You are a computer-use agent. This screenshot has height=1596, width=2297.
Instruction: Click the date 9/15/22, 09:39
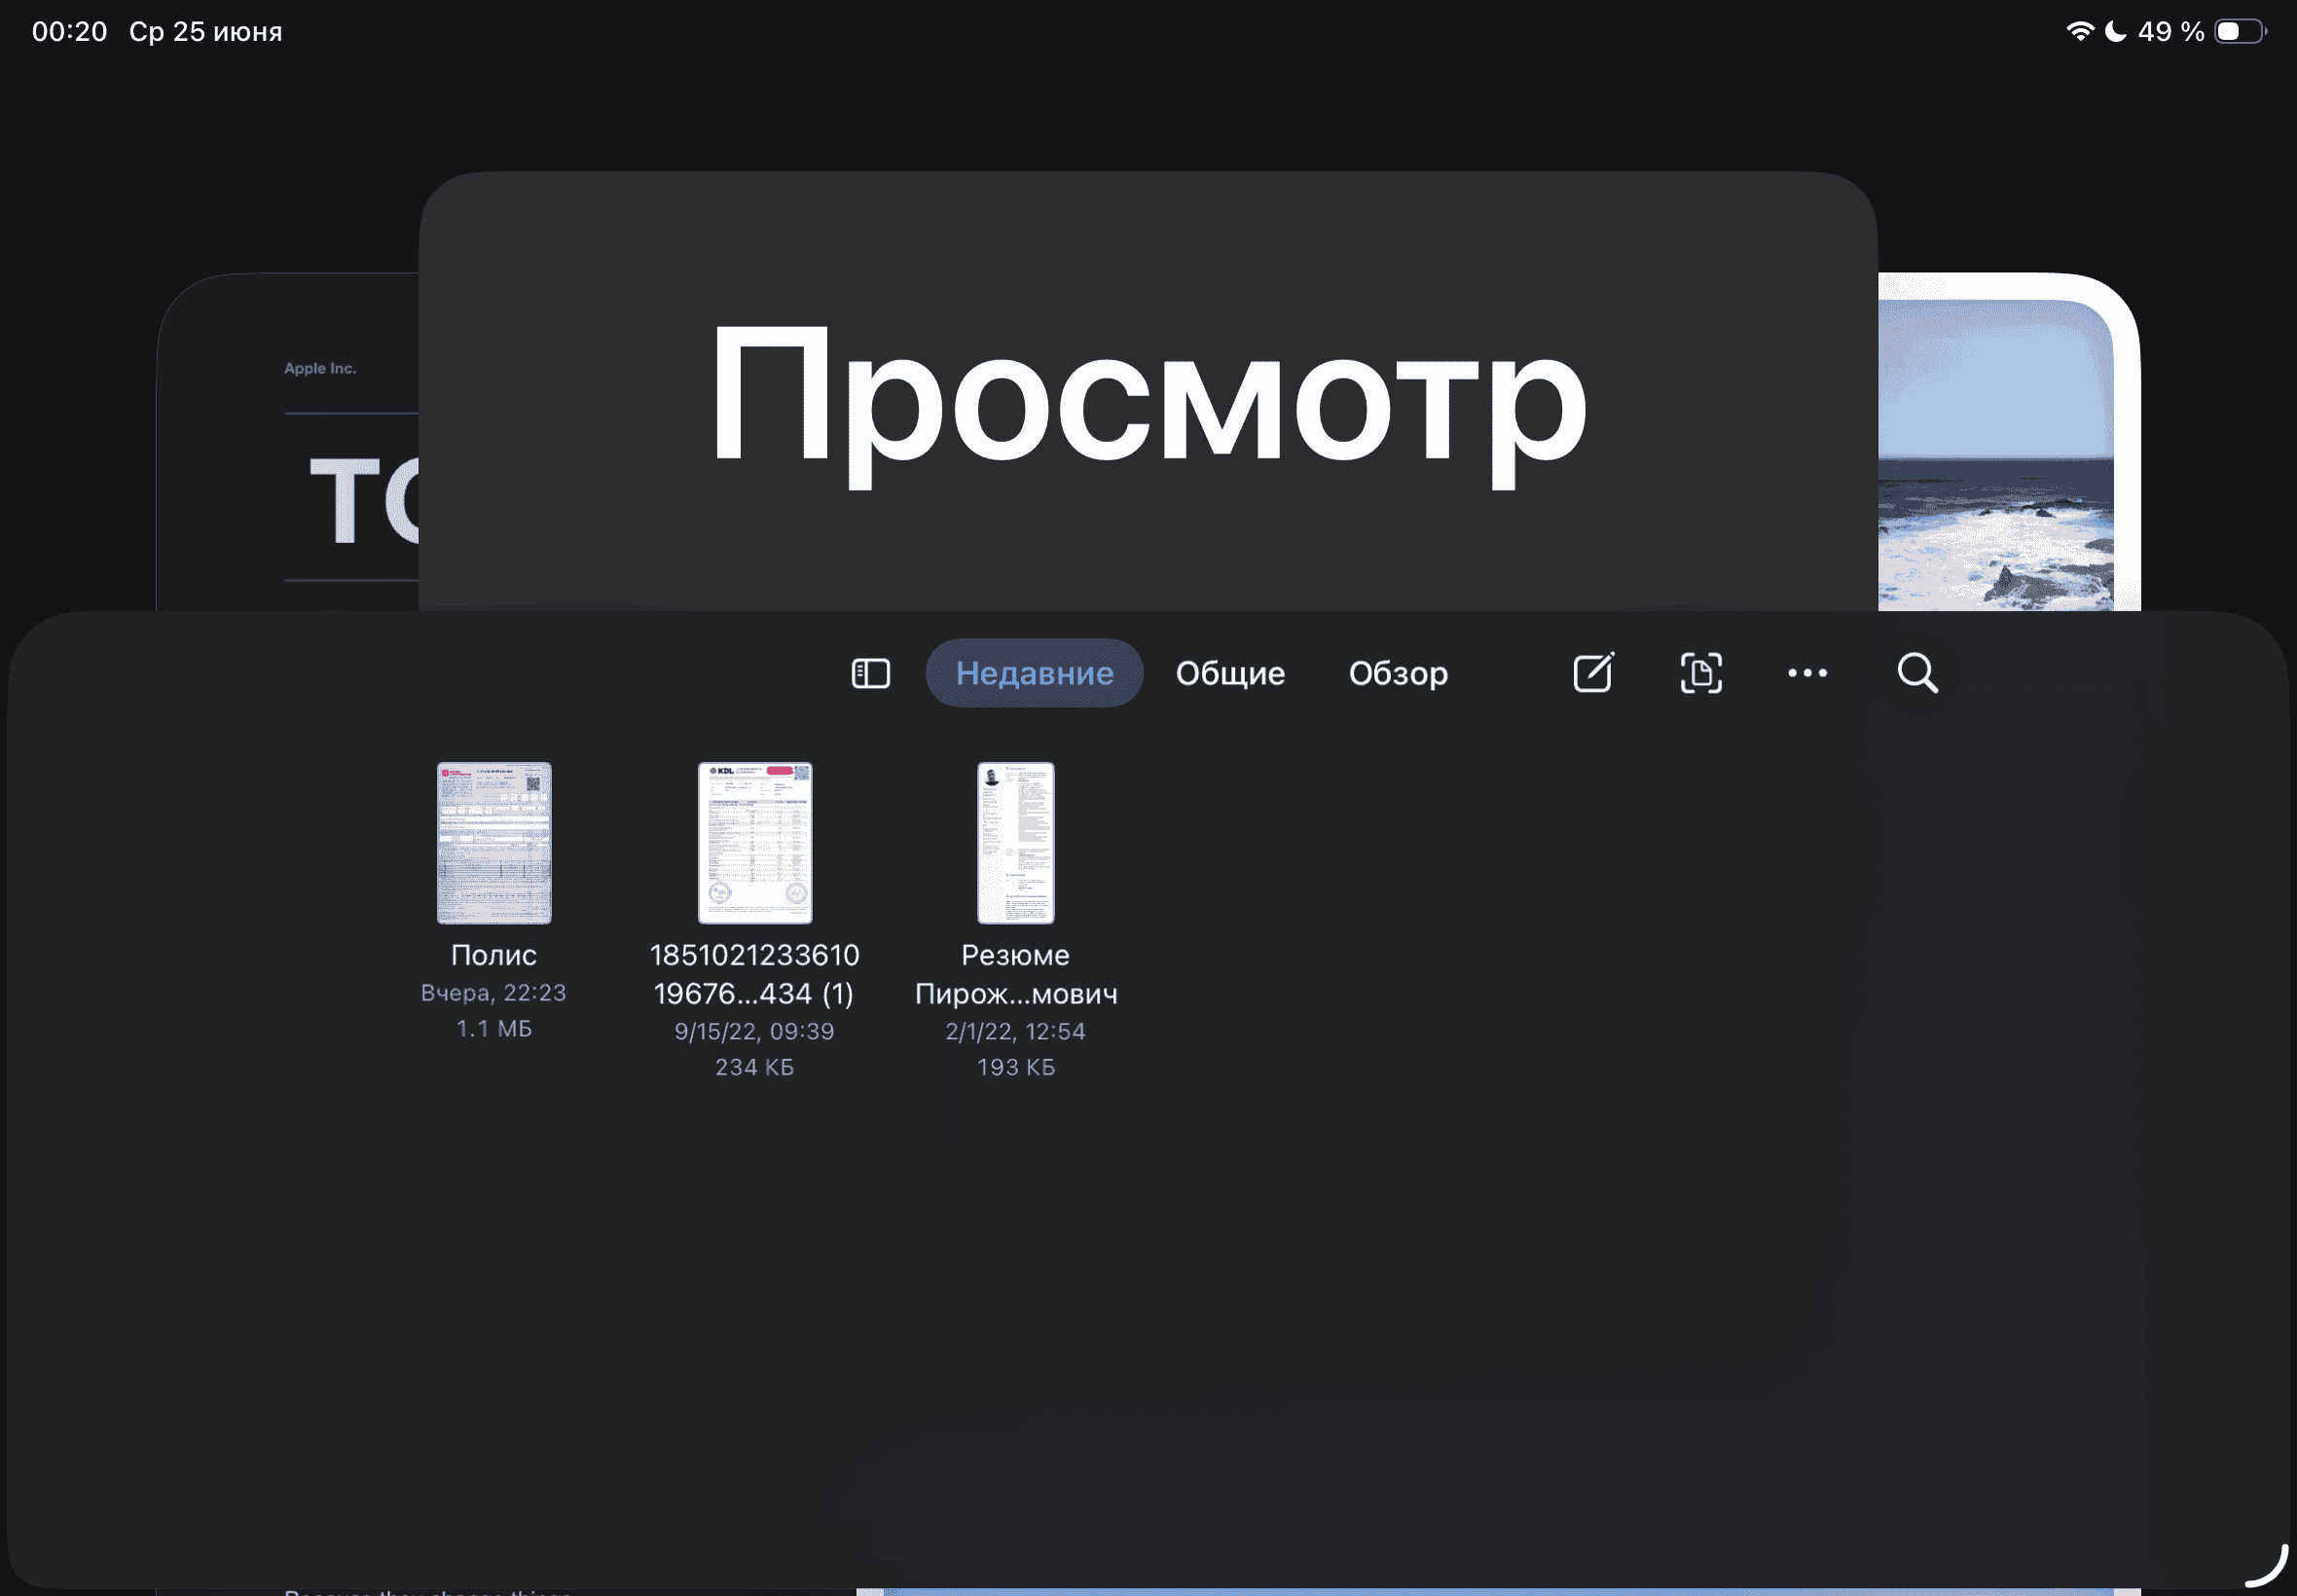755,1031
